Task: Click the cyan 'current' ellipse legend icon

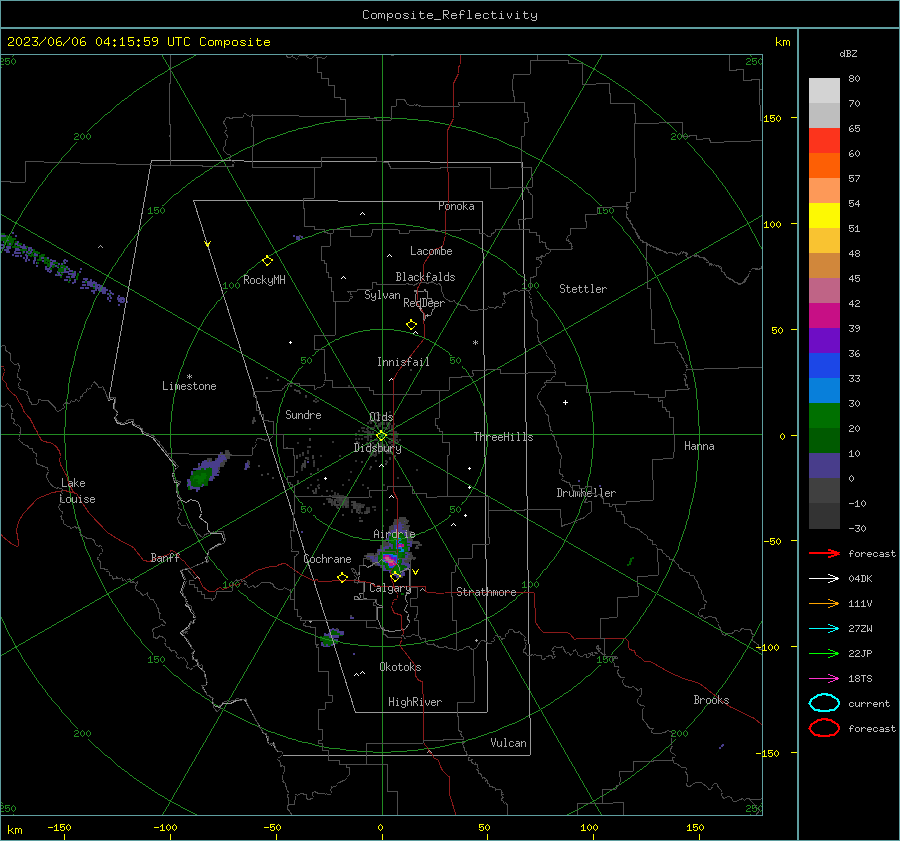Action: point(824,703)
